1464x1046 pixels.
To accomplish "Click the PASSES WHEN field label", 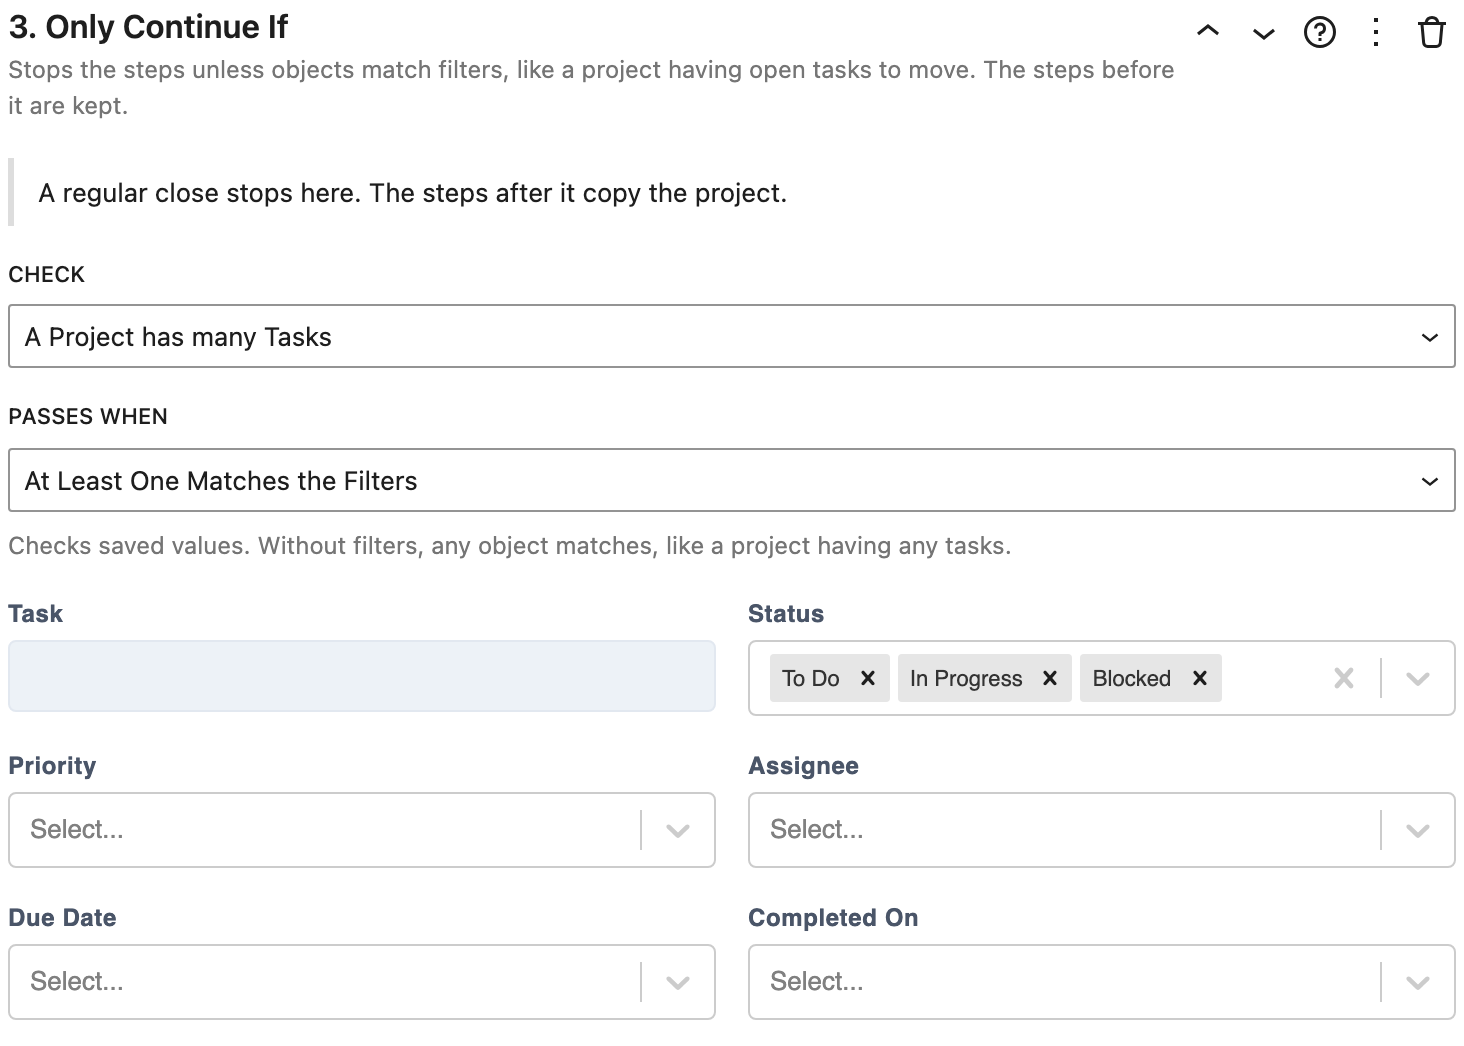I will pyautogui.click(x=88, y=416).
